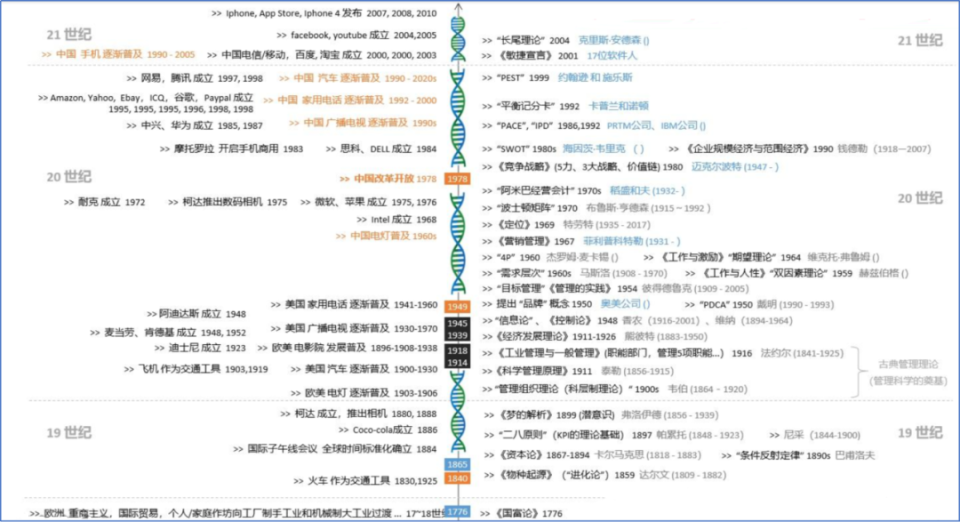Select the orange 中国 家用电话 逐渐普及 entry
The width and height of the screenshot is (960, 522).
pyautogui.click(x=350, y=100)
